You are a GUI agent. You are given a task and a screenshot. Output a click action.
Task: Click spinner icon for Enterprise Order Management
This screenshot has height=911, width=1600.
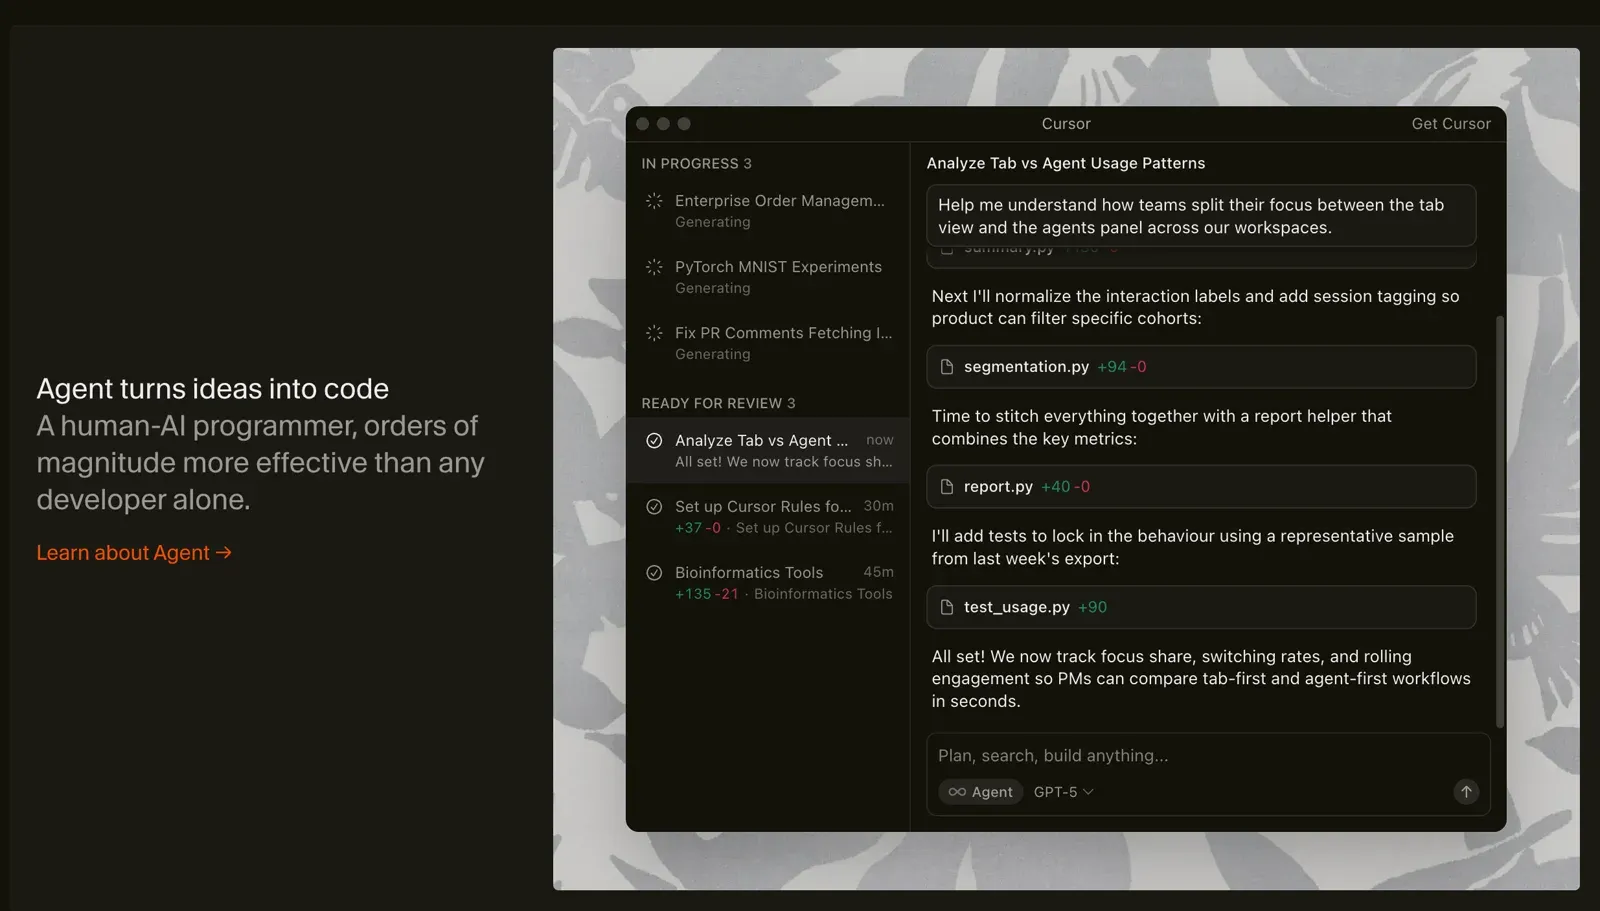[x=654, y=201]
